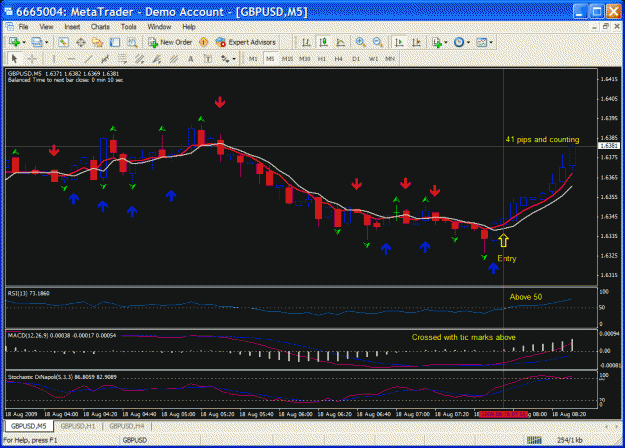Select the H1 timeframe button
The height and width of the screenshot is (448, 625).
[322, 59]
